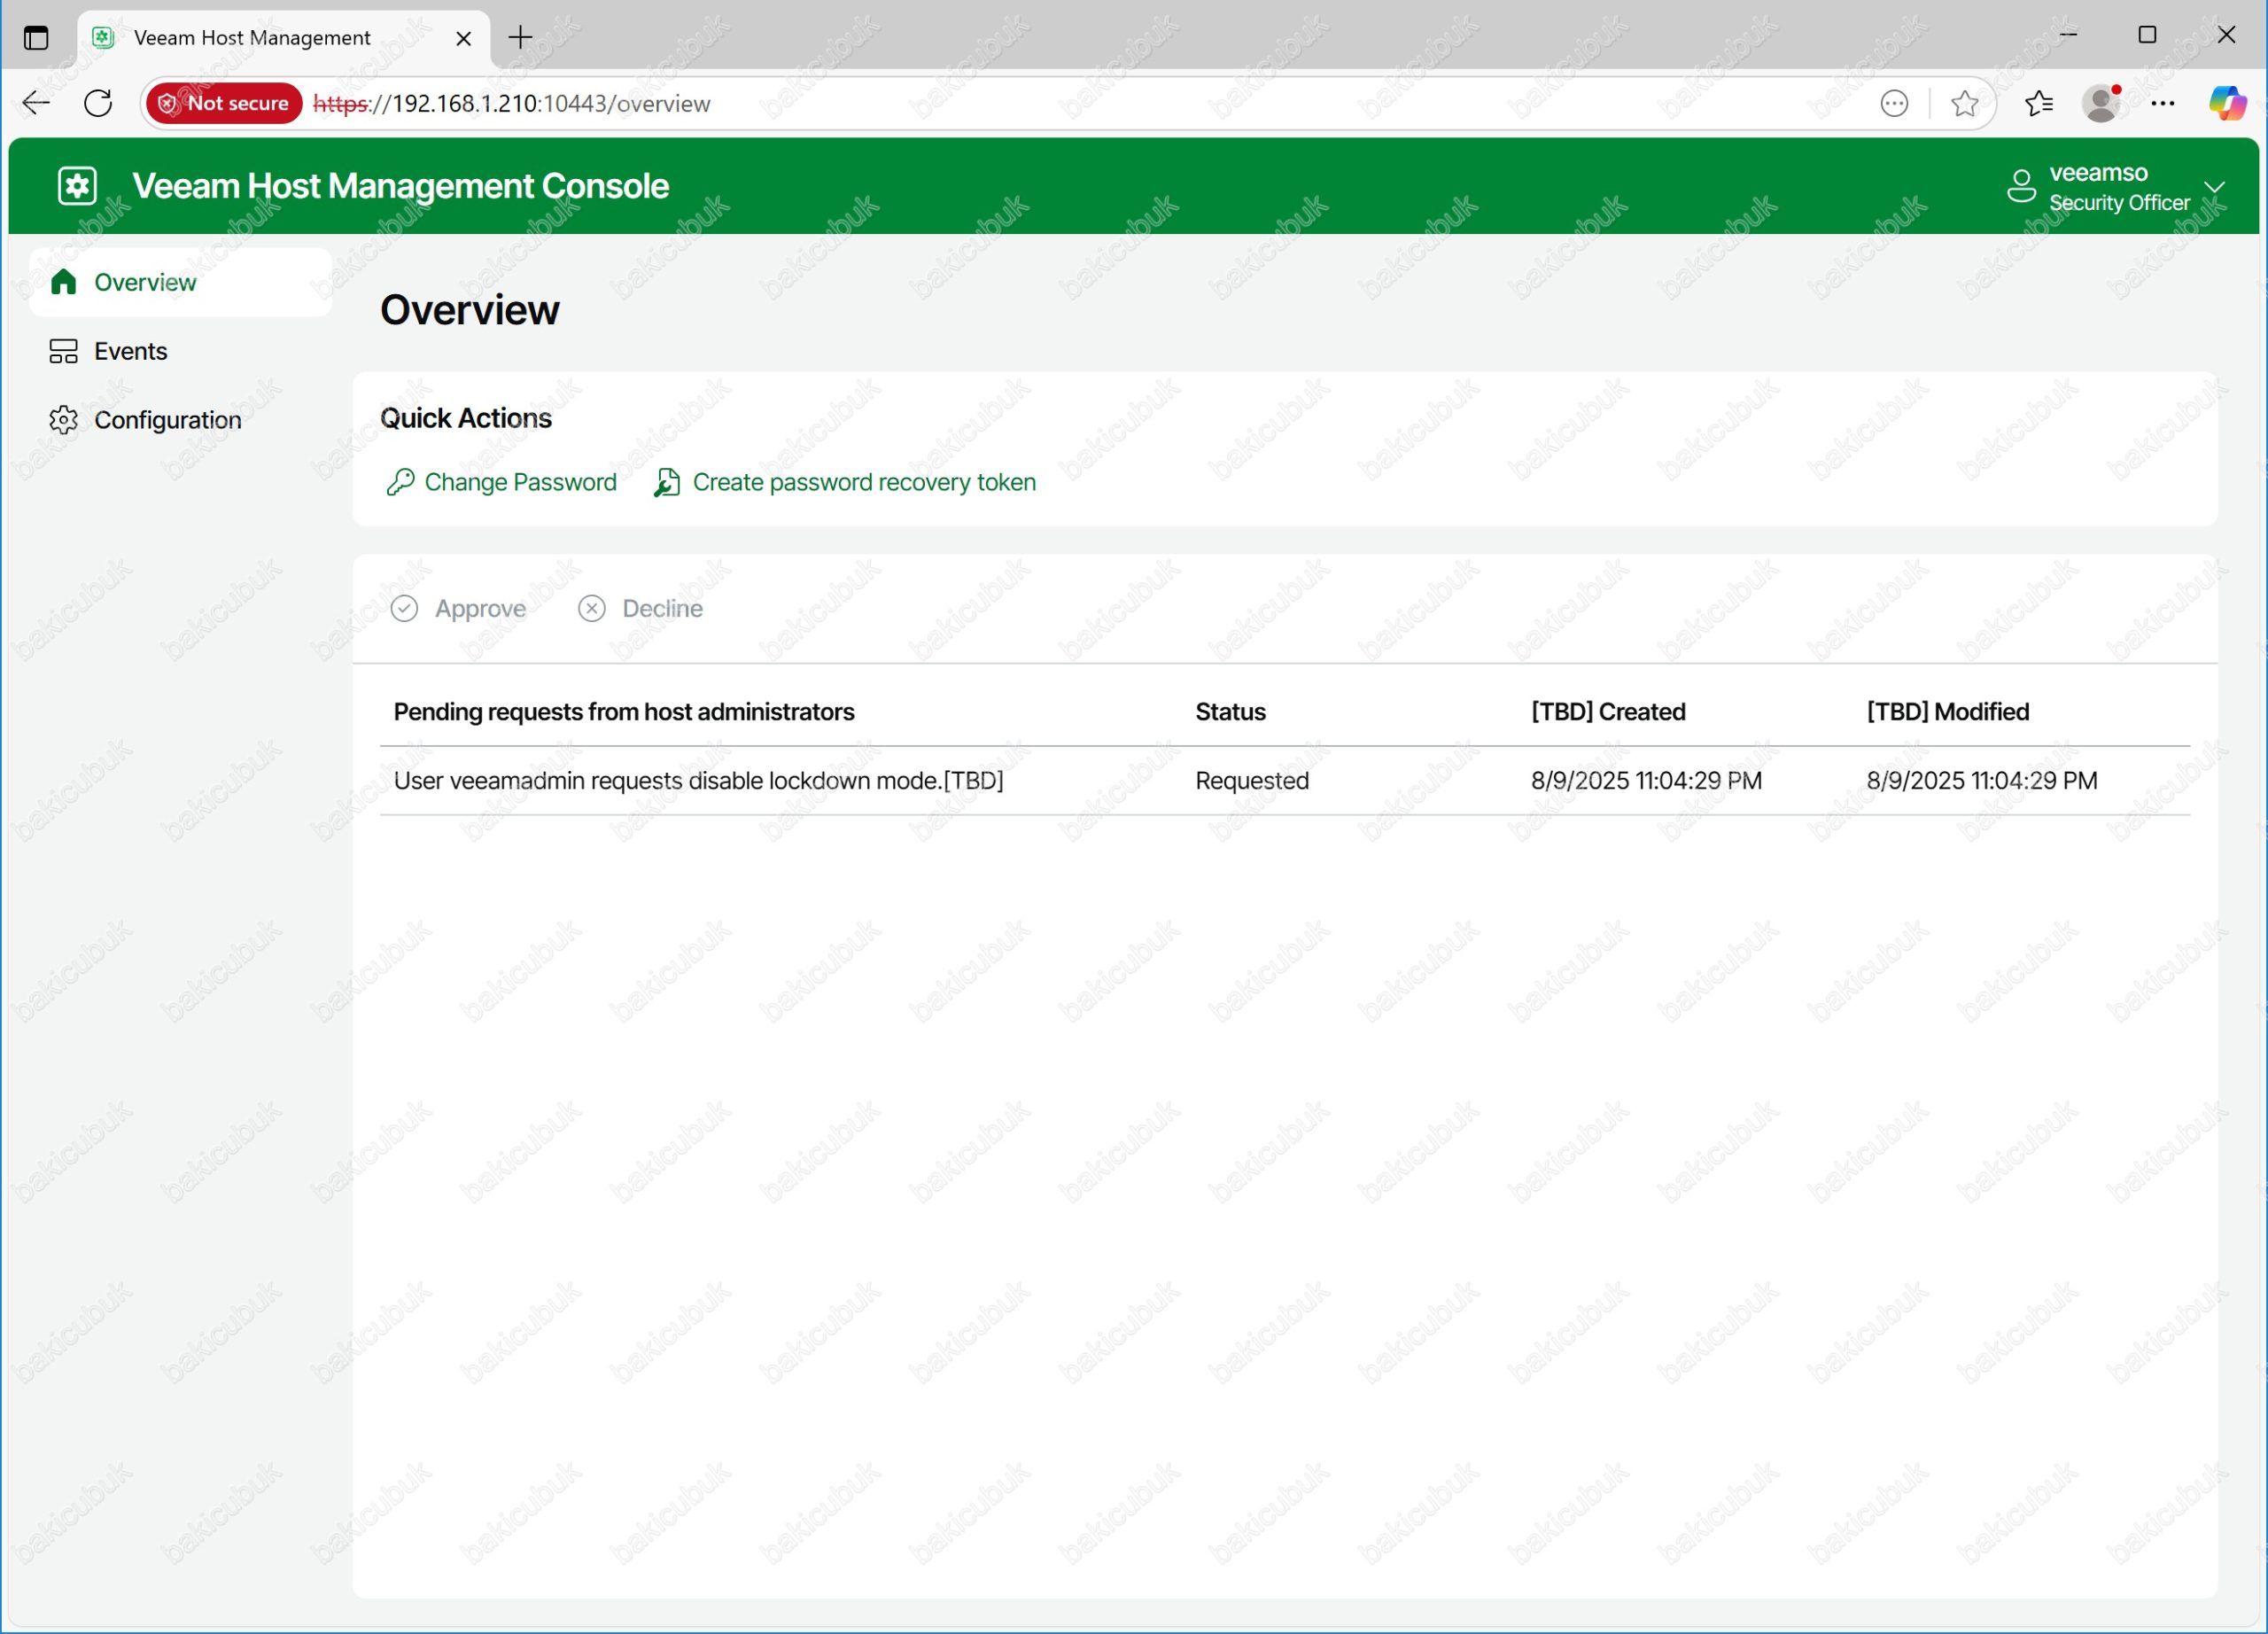Click Pending requests from host administrators header

623,711
